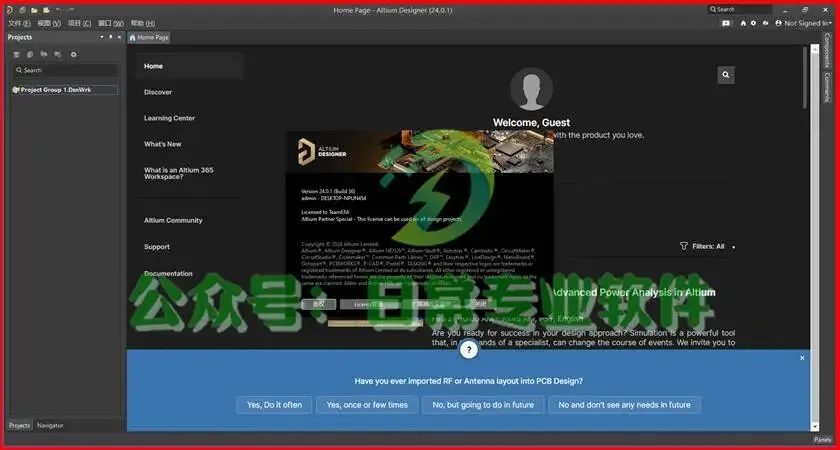The width and height of the screenshot is (840, 450).
Task: Switch to the Projects tab at bottom
Action: pyautogui.click(x=19, y=425)
